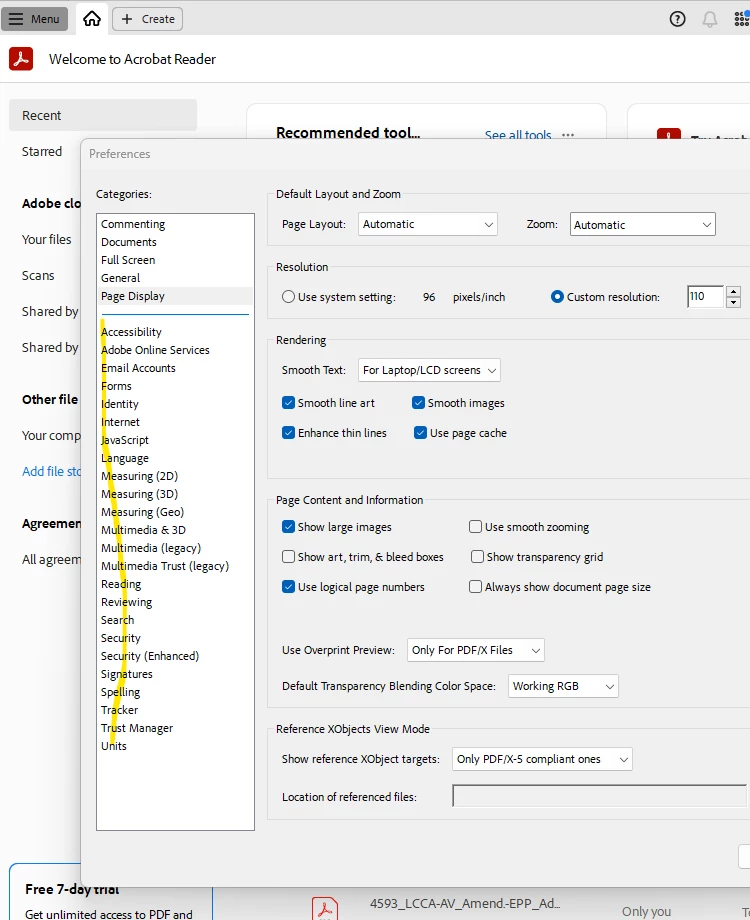Decrease custom resolution with down arrow

[733, 302]
